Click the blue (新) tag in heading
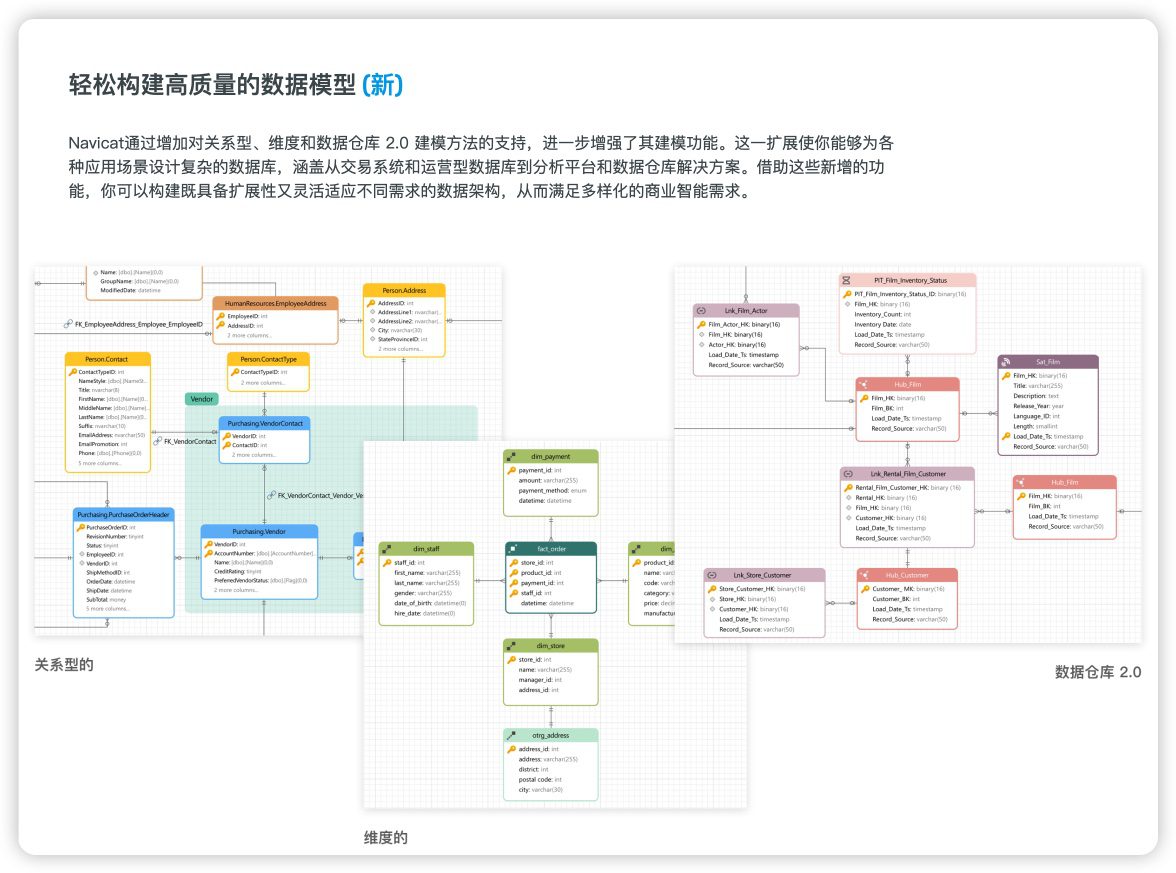The height and width of the screenshot is (873, 1176). click(382, 85)
